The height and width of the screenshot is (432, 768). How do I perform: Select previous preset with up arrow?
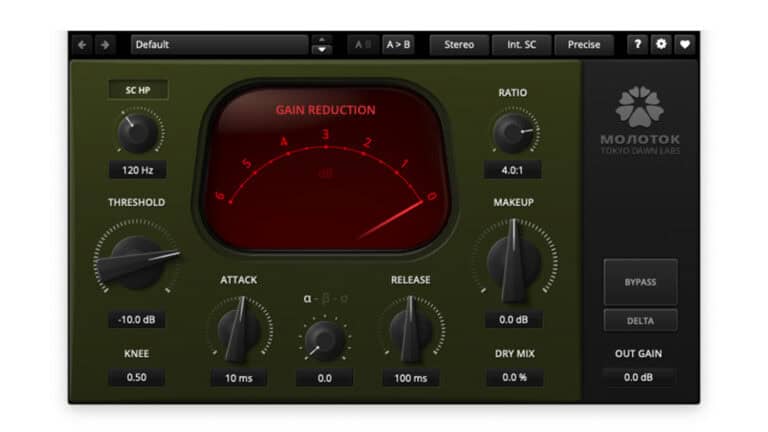[x=322, y=40]
